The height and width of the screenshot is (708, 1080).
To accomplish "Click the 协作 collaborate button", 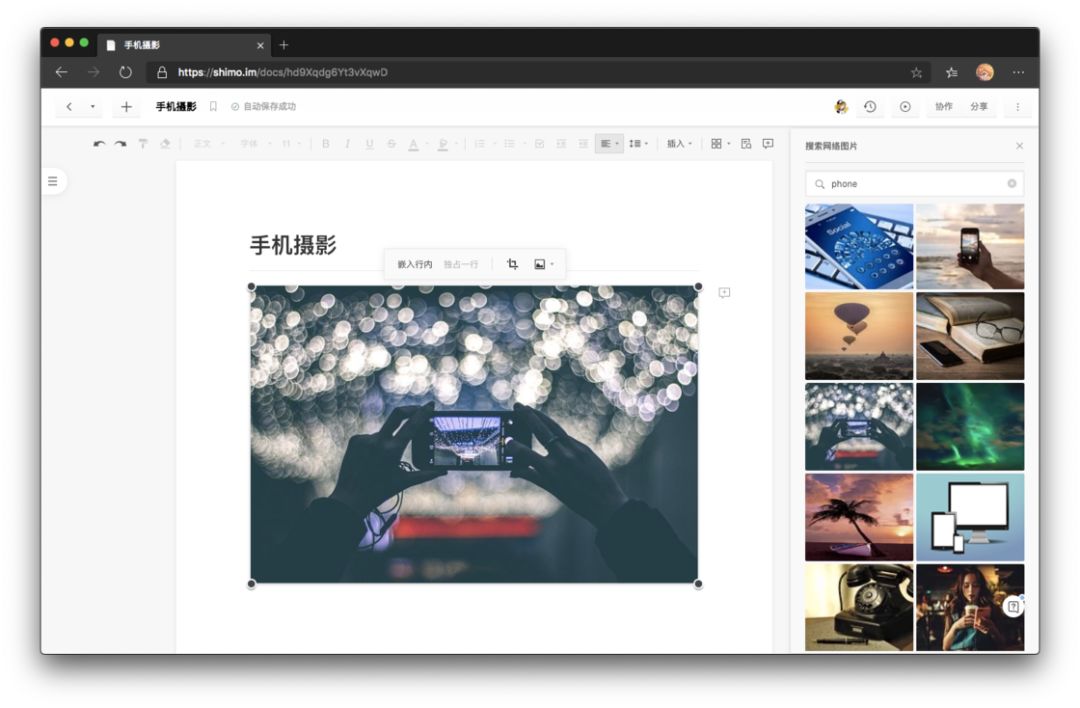I will point(944,107).
